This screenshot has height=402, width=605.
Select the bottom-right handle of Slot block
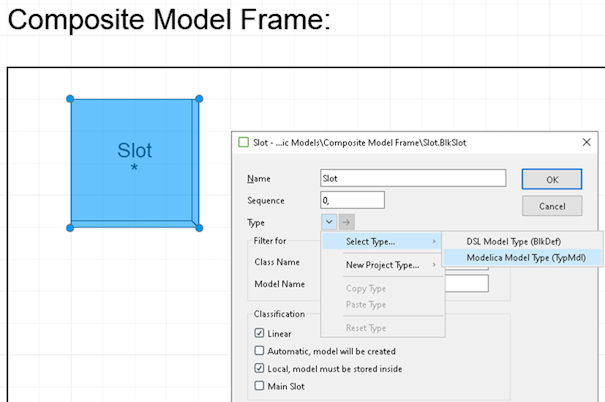(199, 228)
